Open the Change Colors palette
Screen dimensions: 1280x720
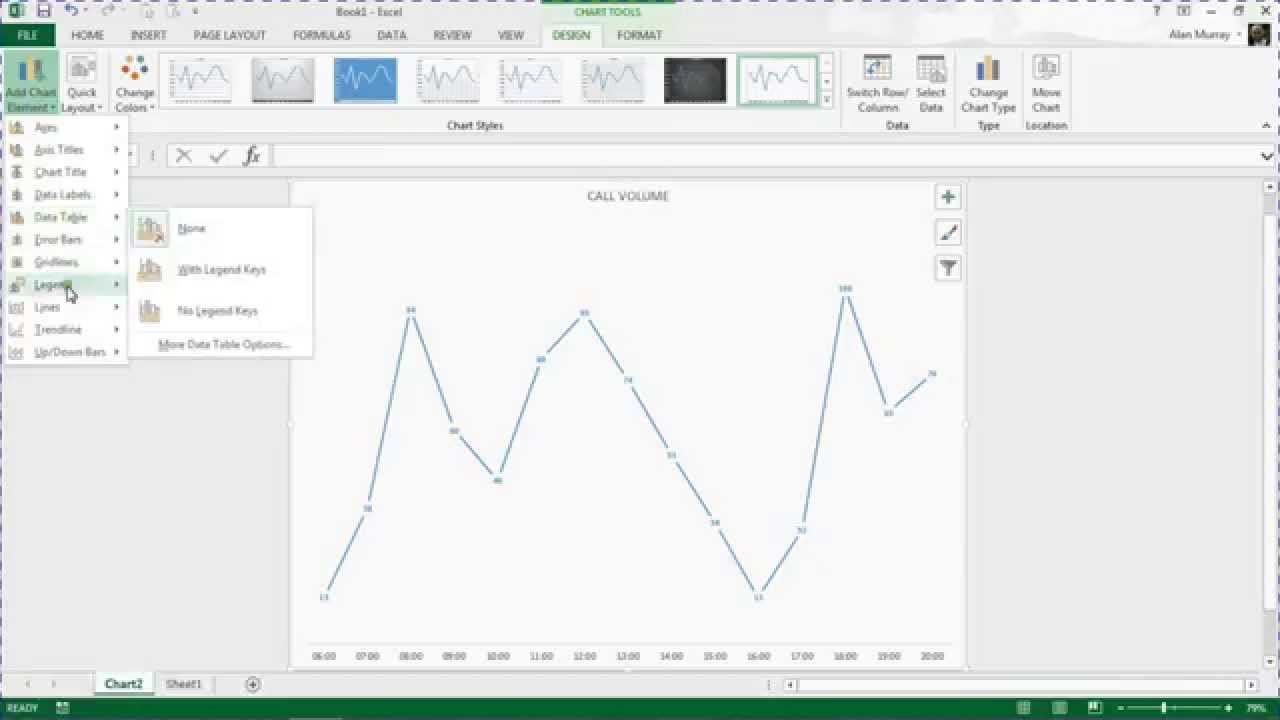134,84
